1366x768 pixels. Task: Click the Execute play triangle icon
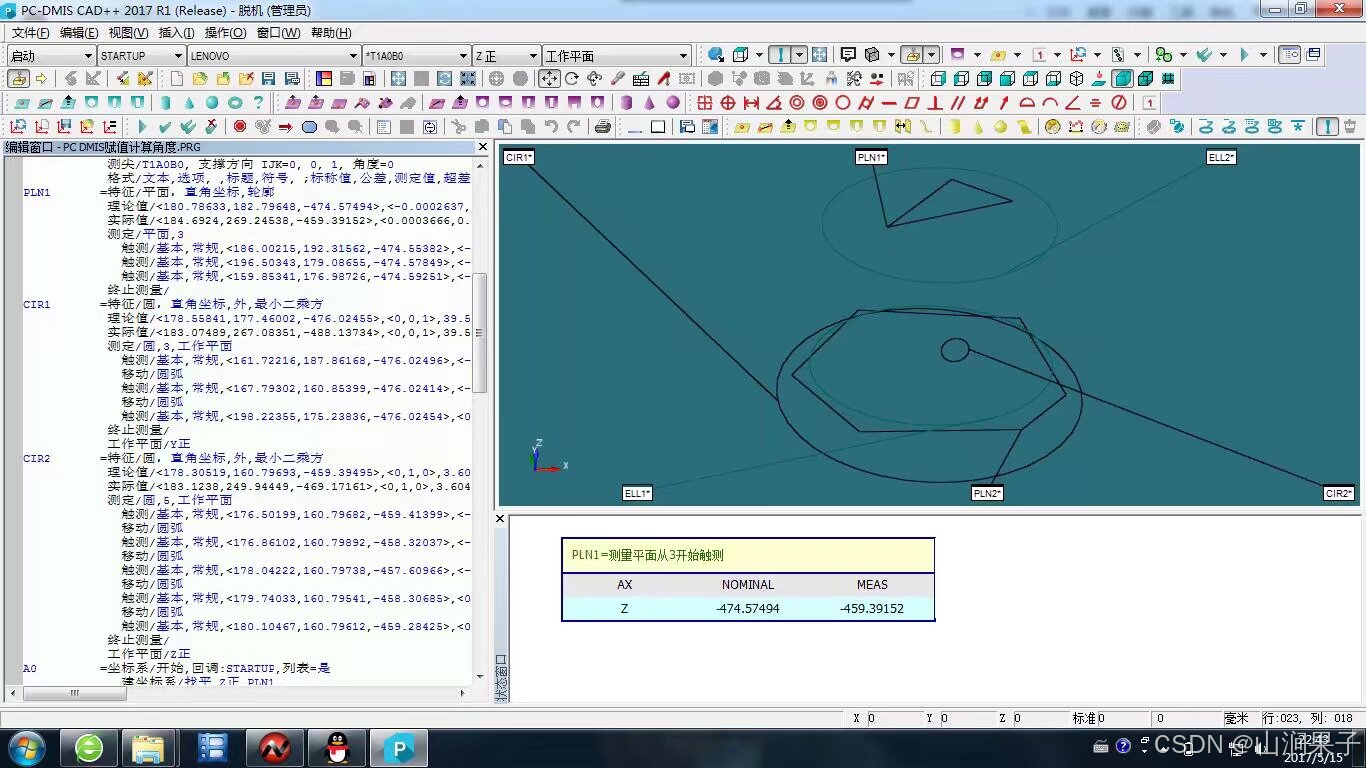tap(142, 127)
